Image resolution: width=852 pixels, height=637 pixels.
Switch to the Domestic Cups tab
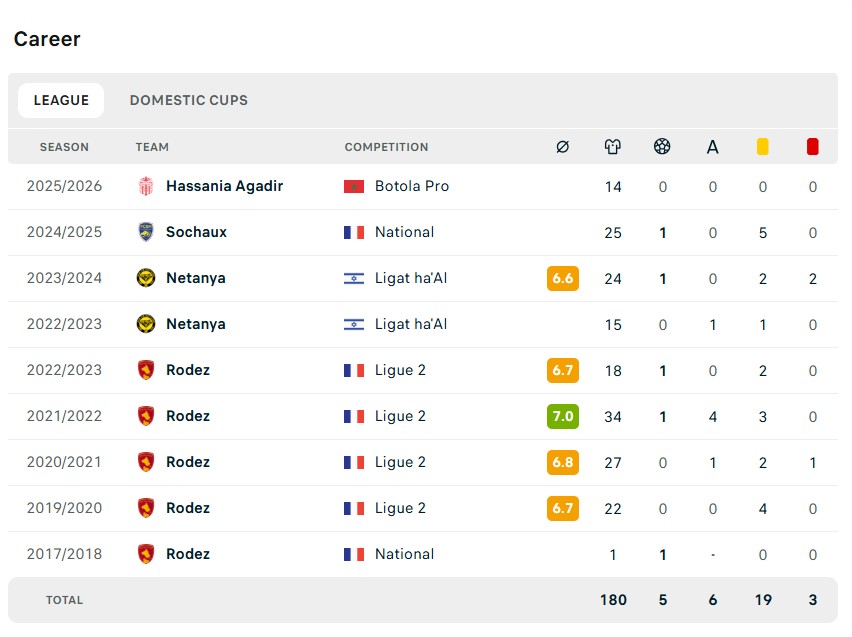tap(189, 101)
